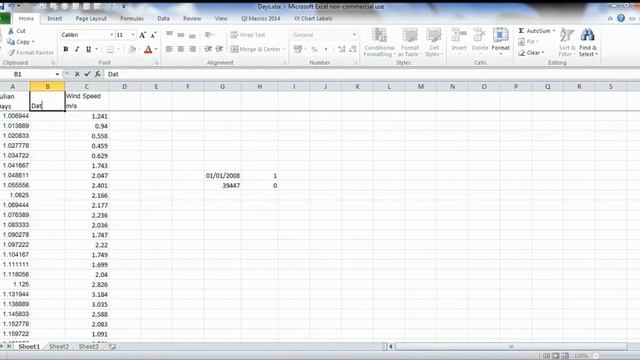Click the Cut scissors icon
This screenshot has height=360, width=640.
[11, 31]
